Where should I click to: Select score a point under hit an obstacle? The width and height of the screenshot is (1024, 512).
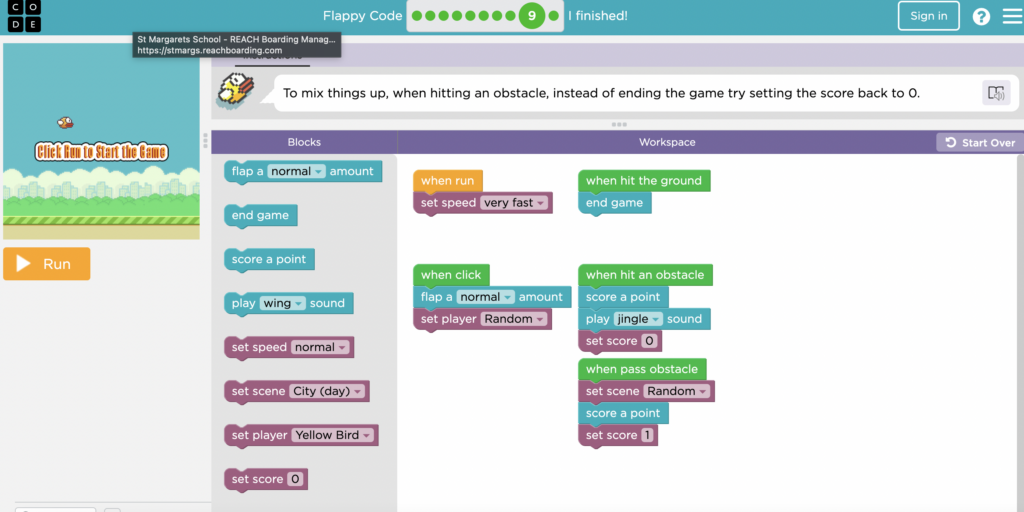623,297
